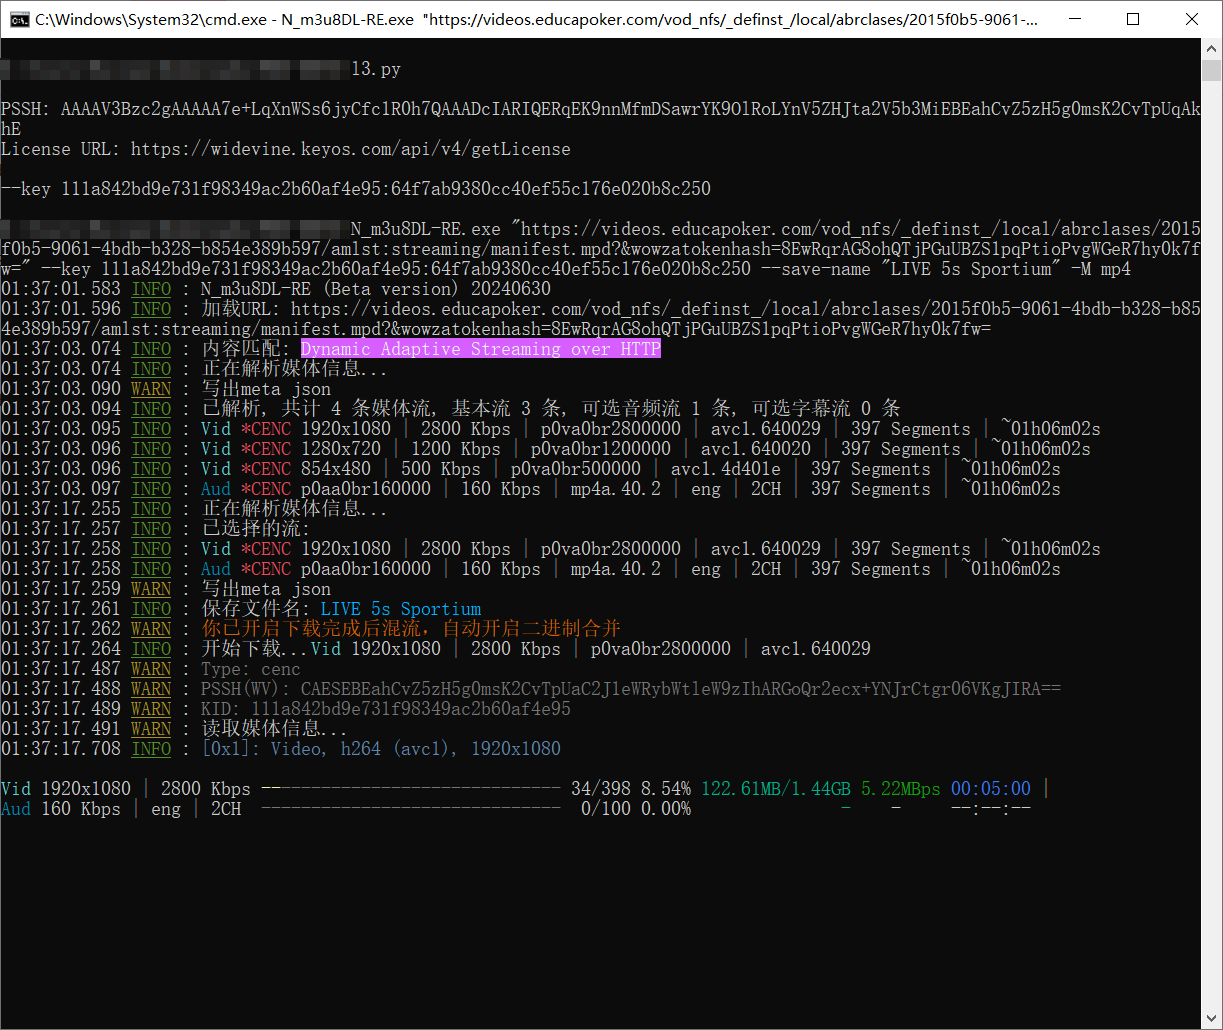Click the 34/398 8.54% progress count

(631, 789)
